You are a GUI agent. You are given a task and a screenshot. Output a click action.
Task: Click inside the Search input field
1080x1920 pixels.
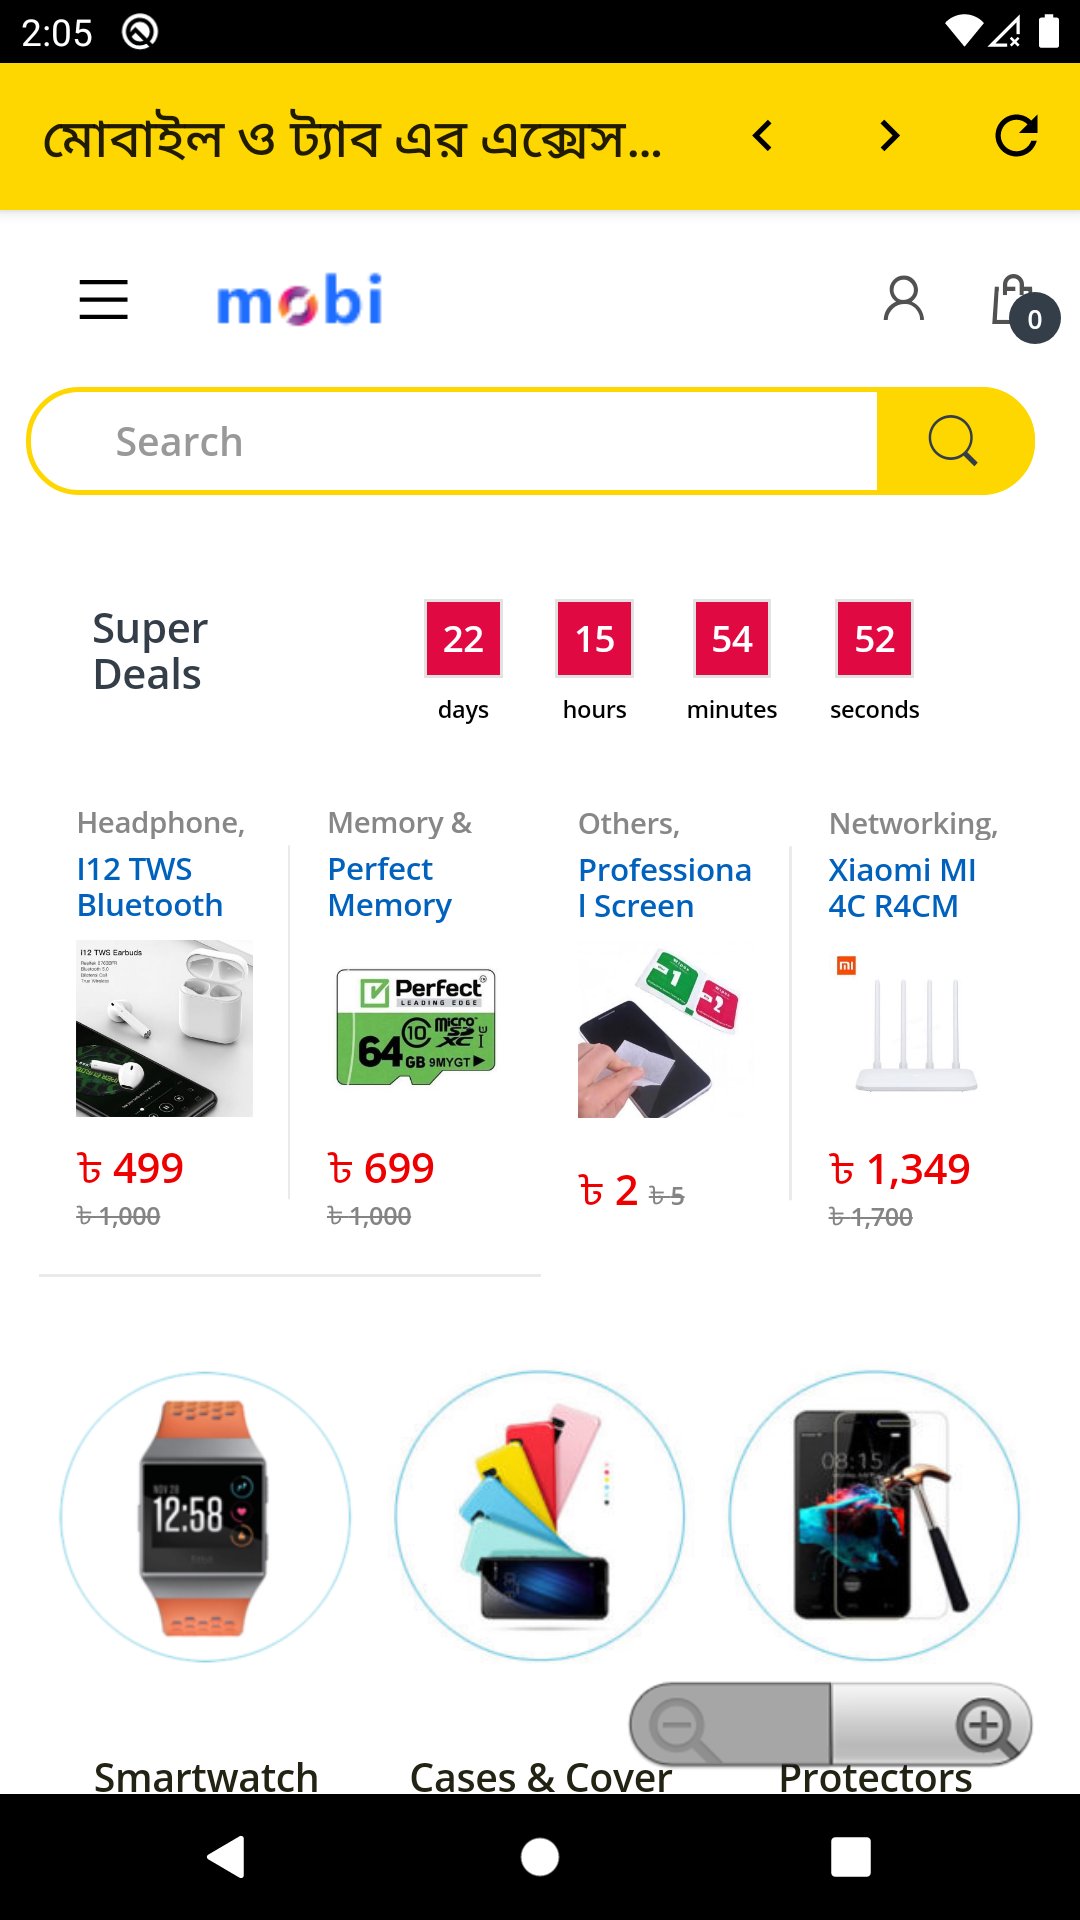coord(450,440)
